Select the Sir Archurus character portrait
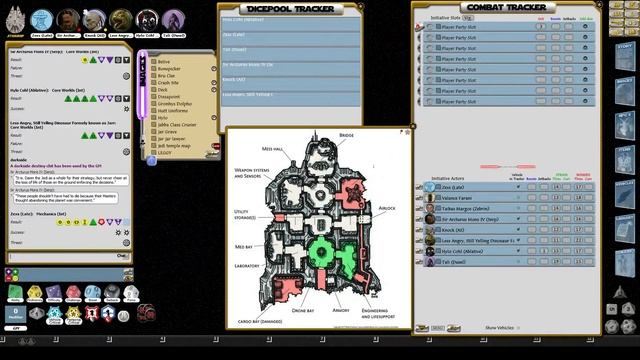The width and height of the screenshot is (640, 360). pos(68,20)
